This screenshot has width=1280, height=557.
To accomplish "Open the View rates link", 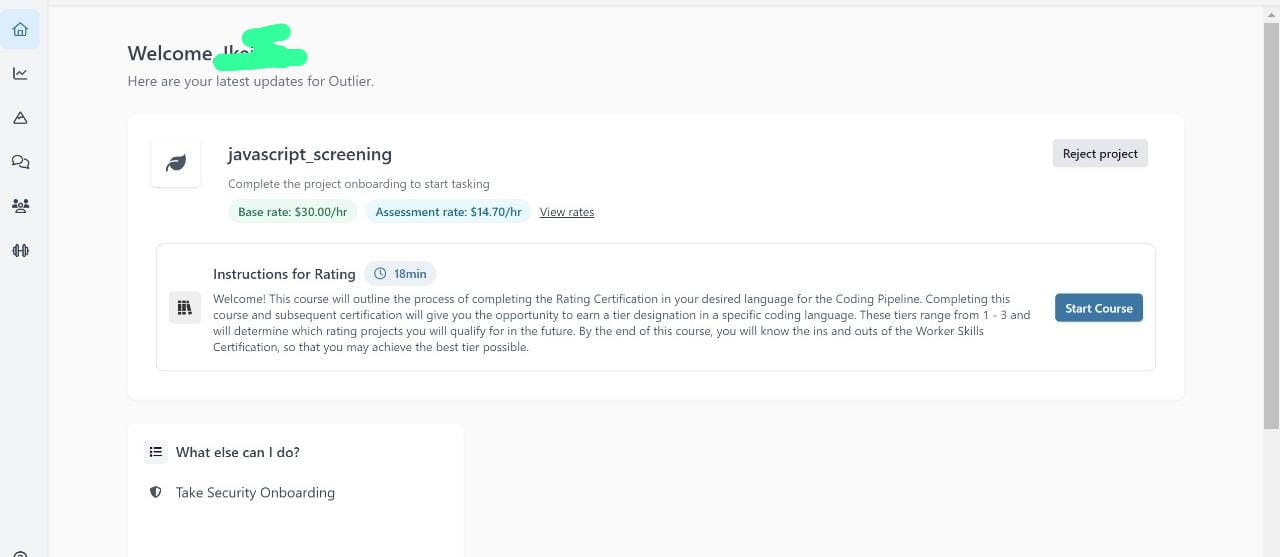I will pyautogui.click(x=567, y=212).
